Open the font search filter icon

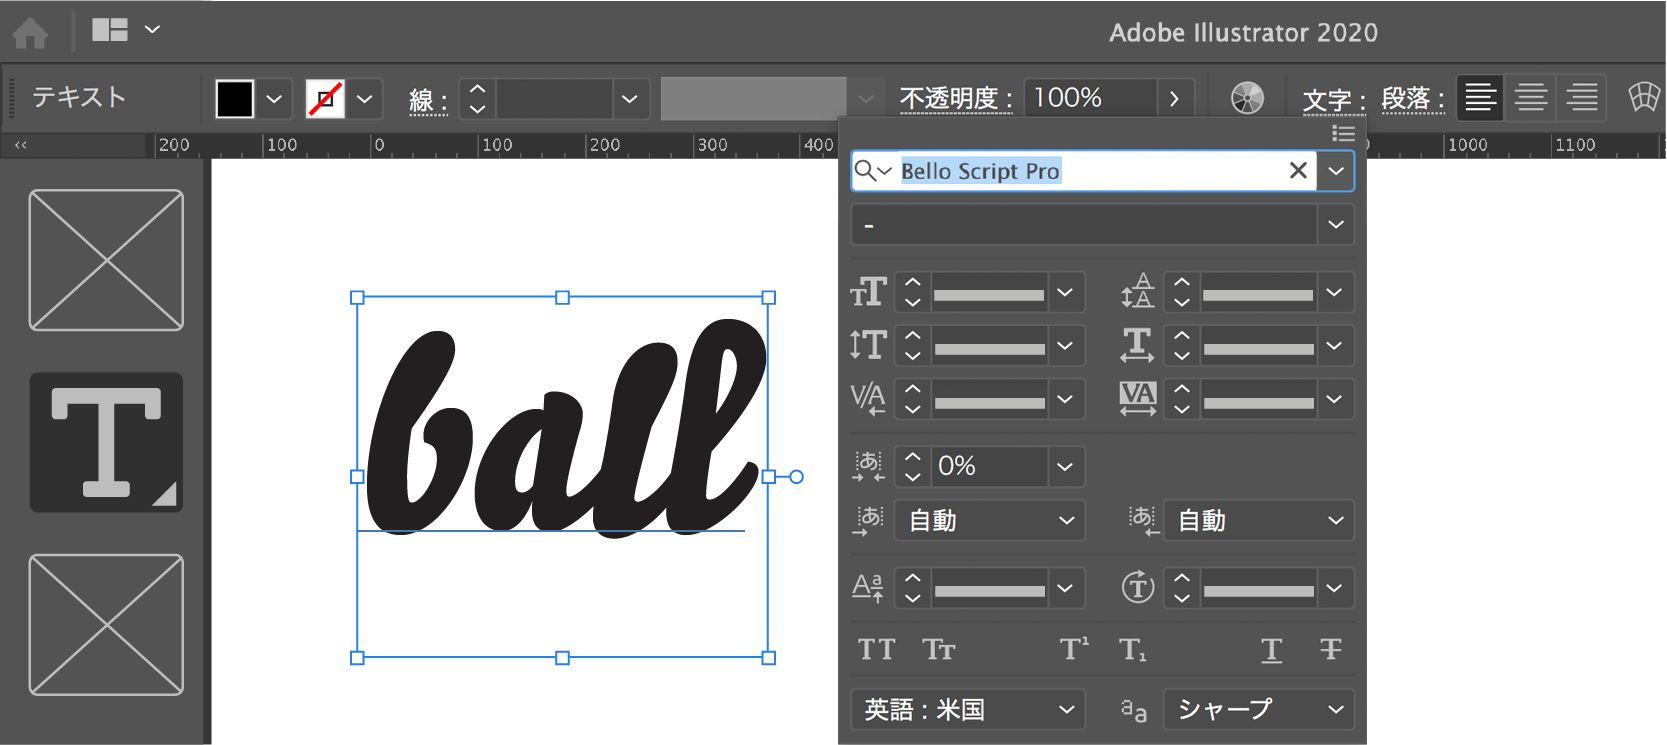(x=872, y=171)
